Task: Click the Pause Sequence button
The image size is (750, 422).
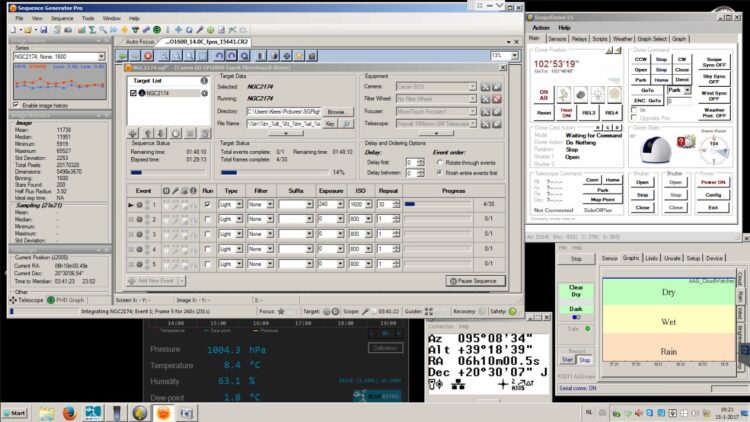Action: click(475, 281)
